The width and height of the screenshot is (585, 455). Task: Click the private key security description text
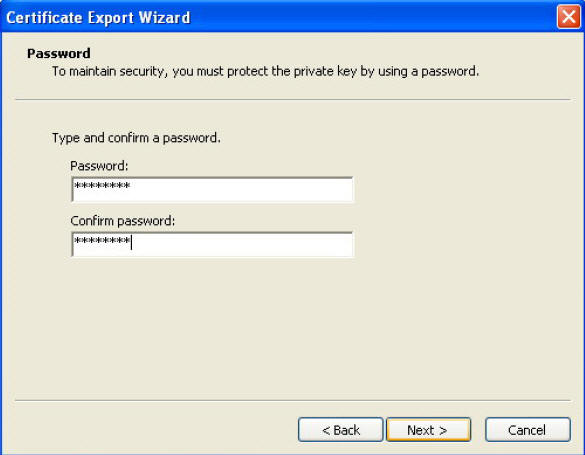coord(265,71)
